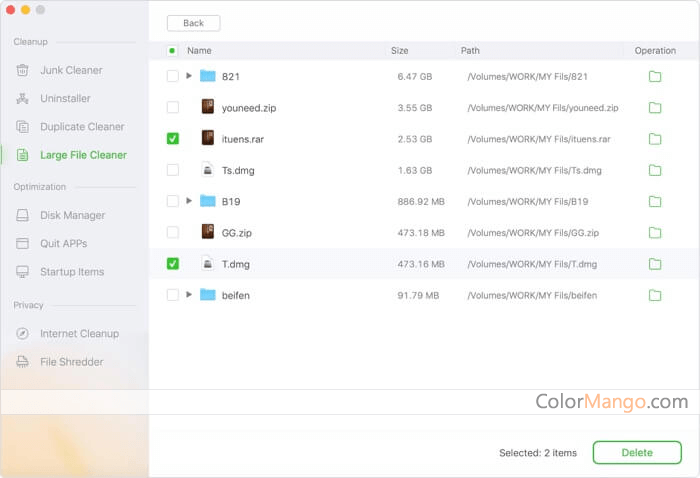Click the green Delete button
This screenshot has width=700, height=478.
[x=637, y=453]
